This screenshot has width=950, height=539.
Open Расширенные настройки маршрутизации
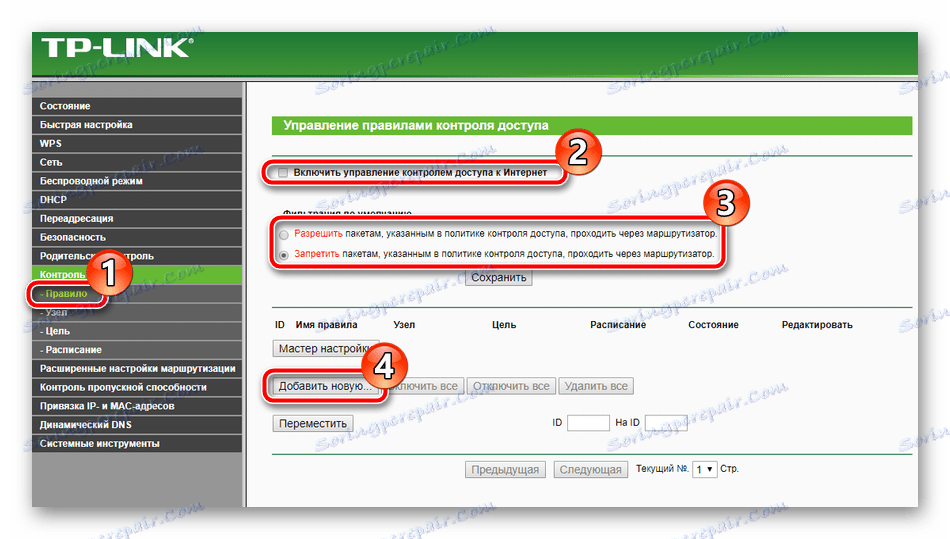click(x=137, y=369)
